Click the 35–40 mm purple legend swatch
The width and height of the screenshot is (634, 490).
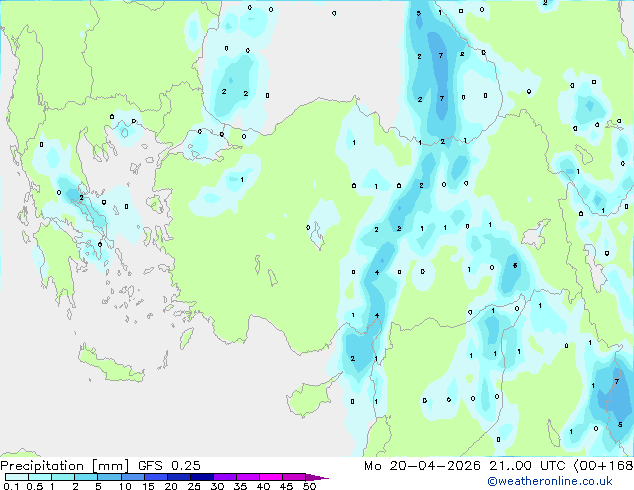[x=248, y=477]
